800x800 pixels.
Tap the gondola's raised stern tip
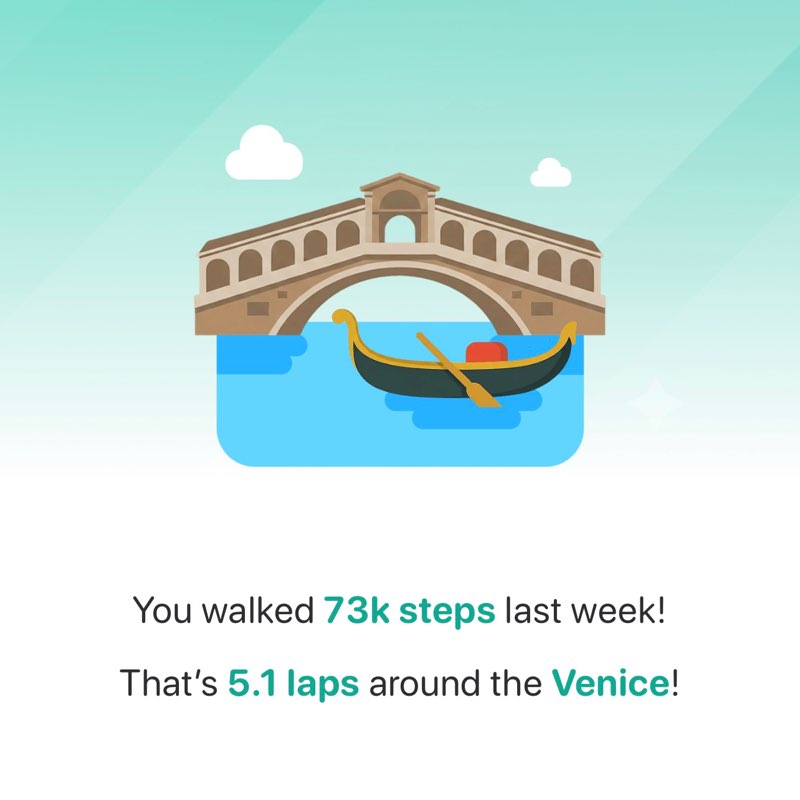point(570,328)
